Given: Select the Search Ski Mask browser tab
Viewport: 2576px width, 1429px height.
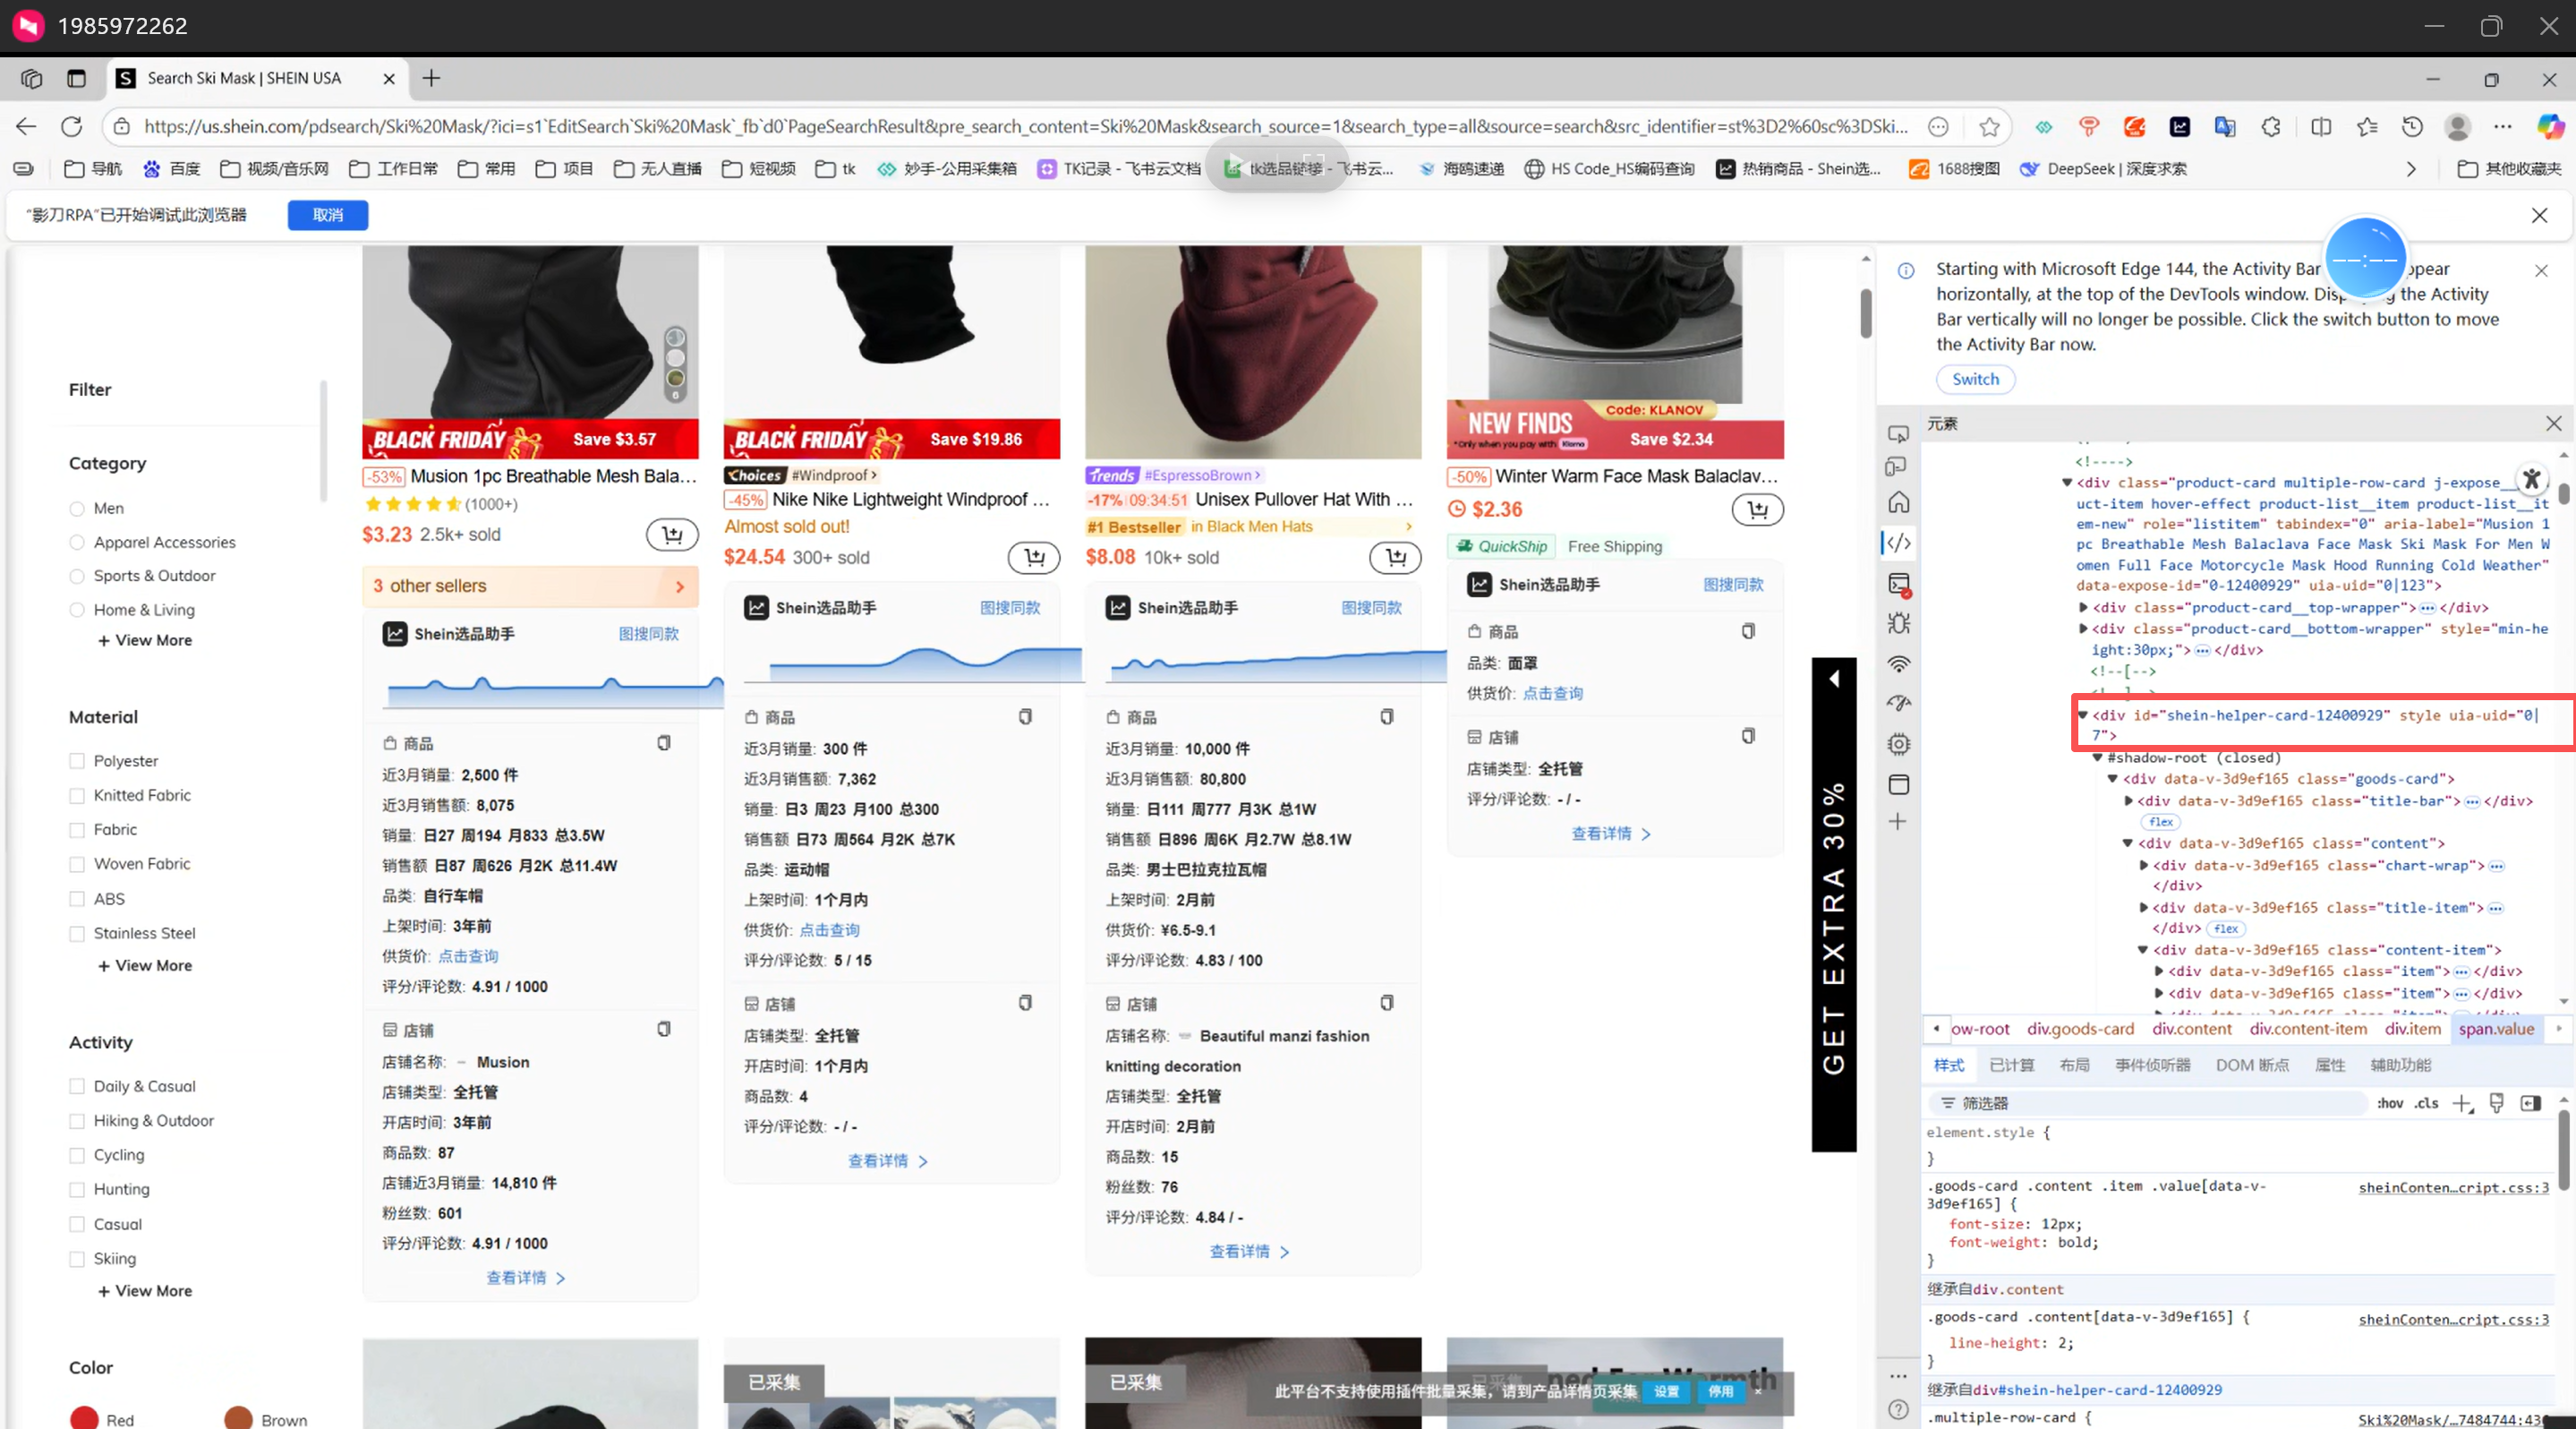Looking at the screenshot, I should coord(258,79).
